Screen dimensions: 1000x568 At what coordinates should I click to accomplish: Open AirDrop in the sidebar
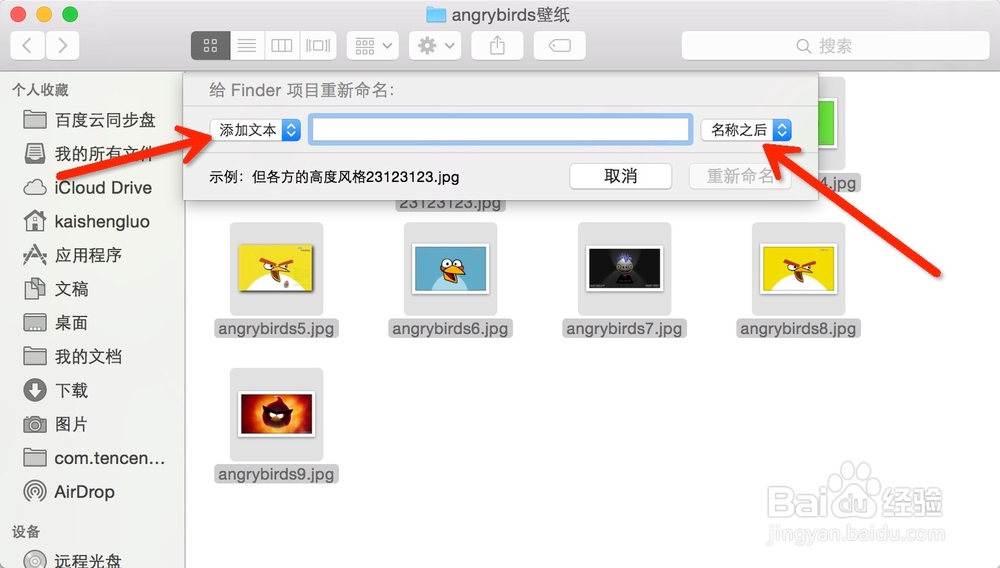pyautogui.click(x=70, y=492)
